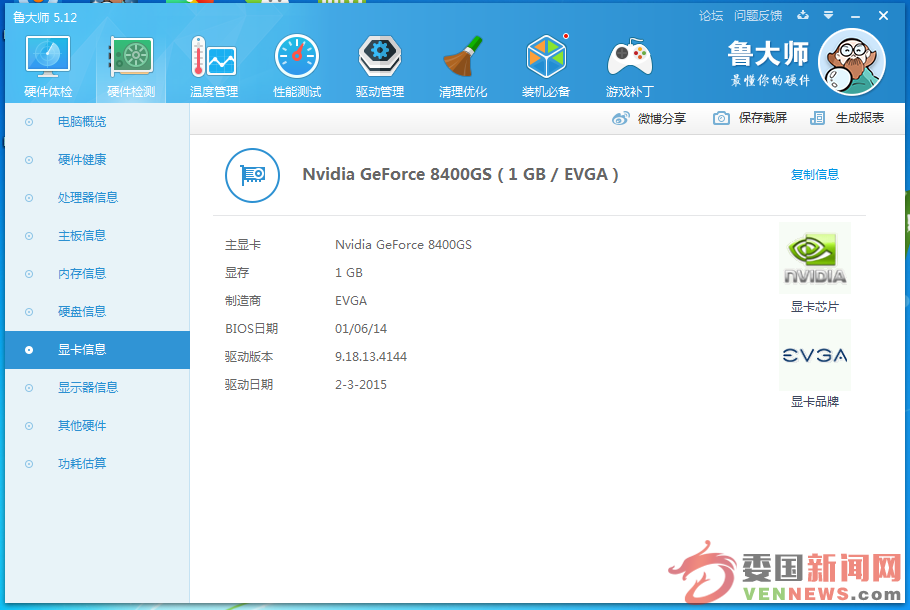
Task: Click BIOS date value 01/06/14
Action: 361,329
